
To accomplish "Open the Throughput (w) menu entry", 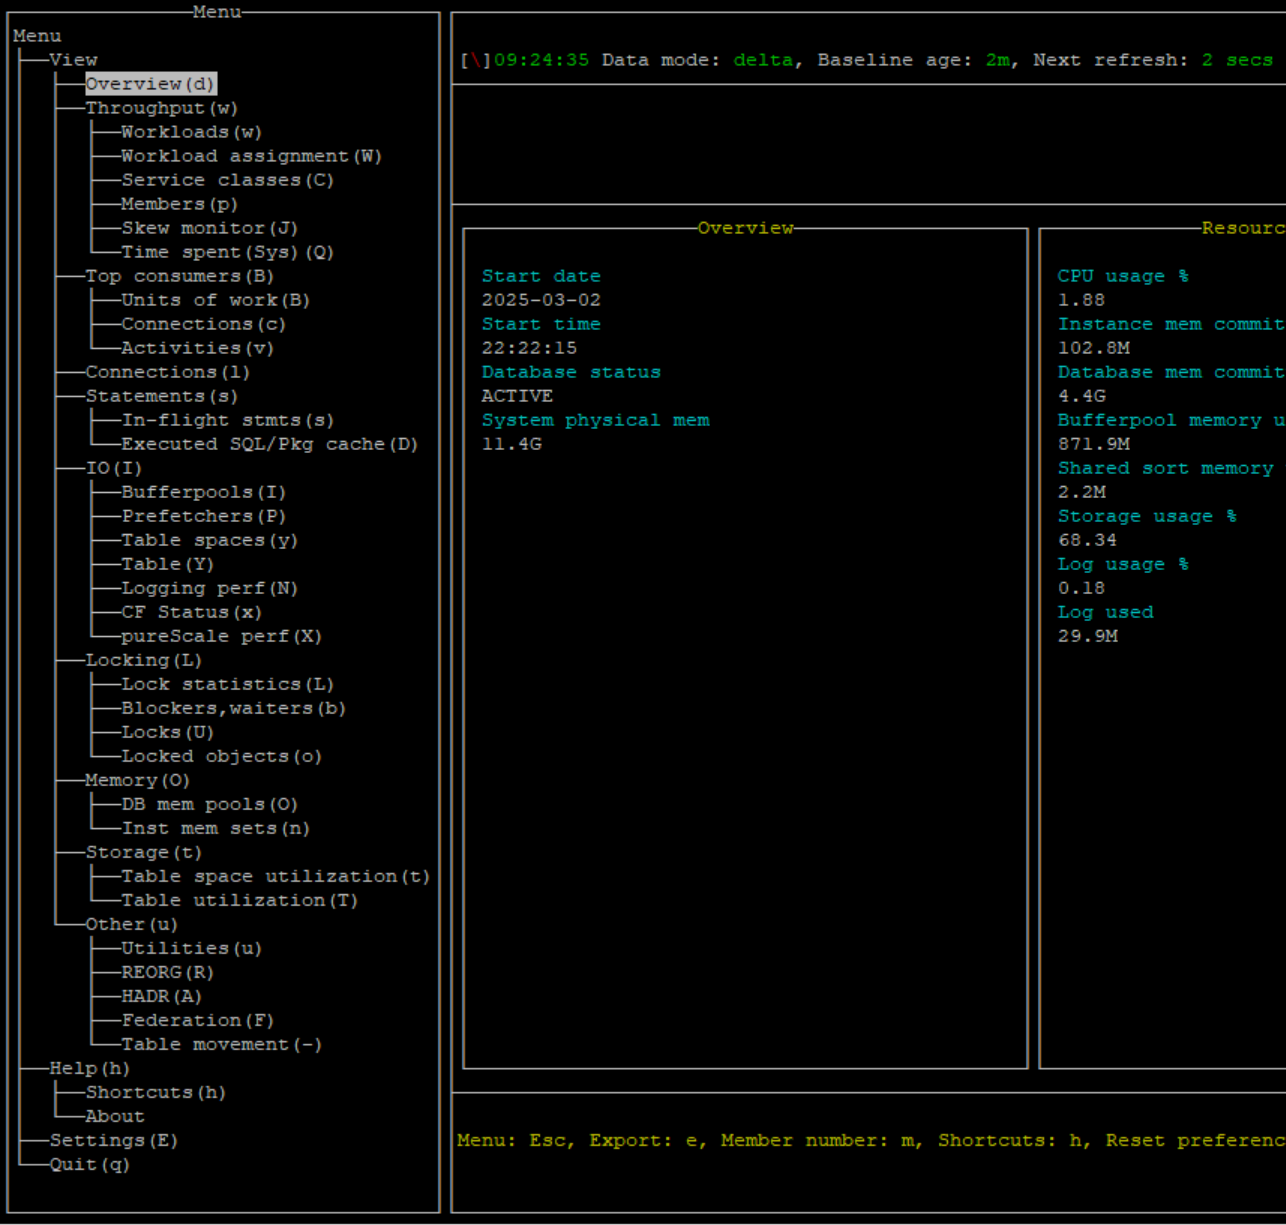I will pyautogui.click(x=162, y=108).
